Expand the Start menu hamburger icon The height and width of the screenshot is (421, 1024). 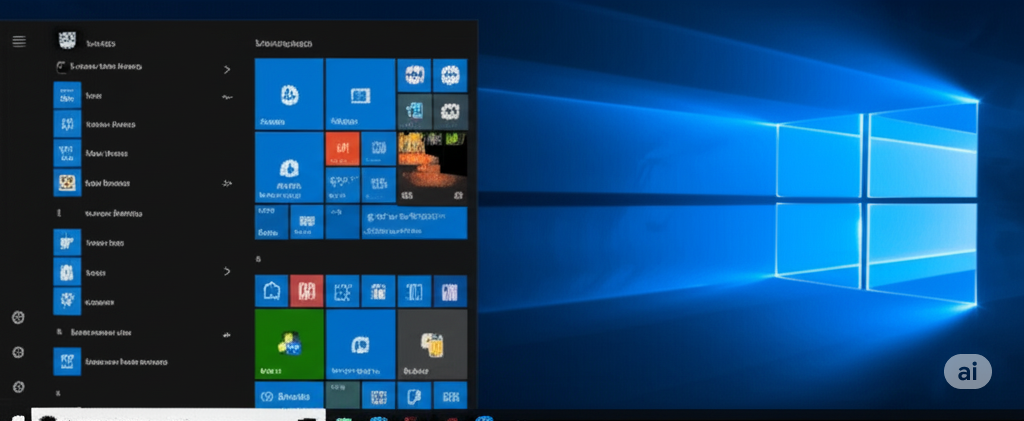pos(19,41)
